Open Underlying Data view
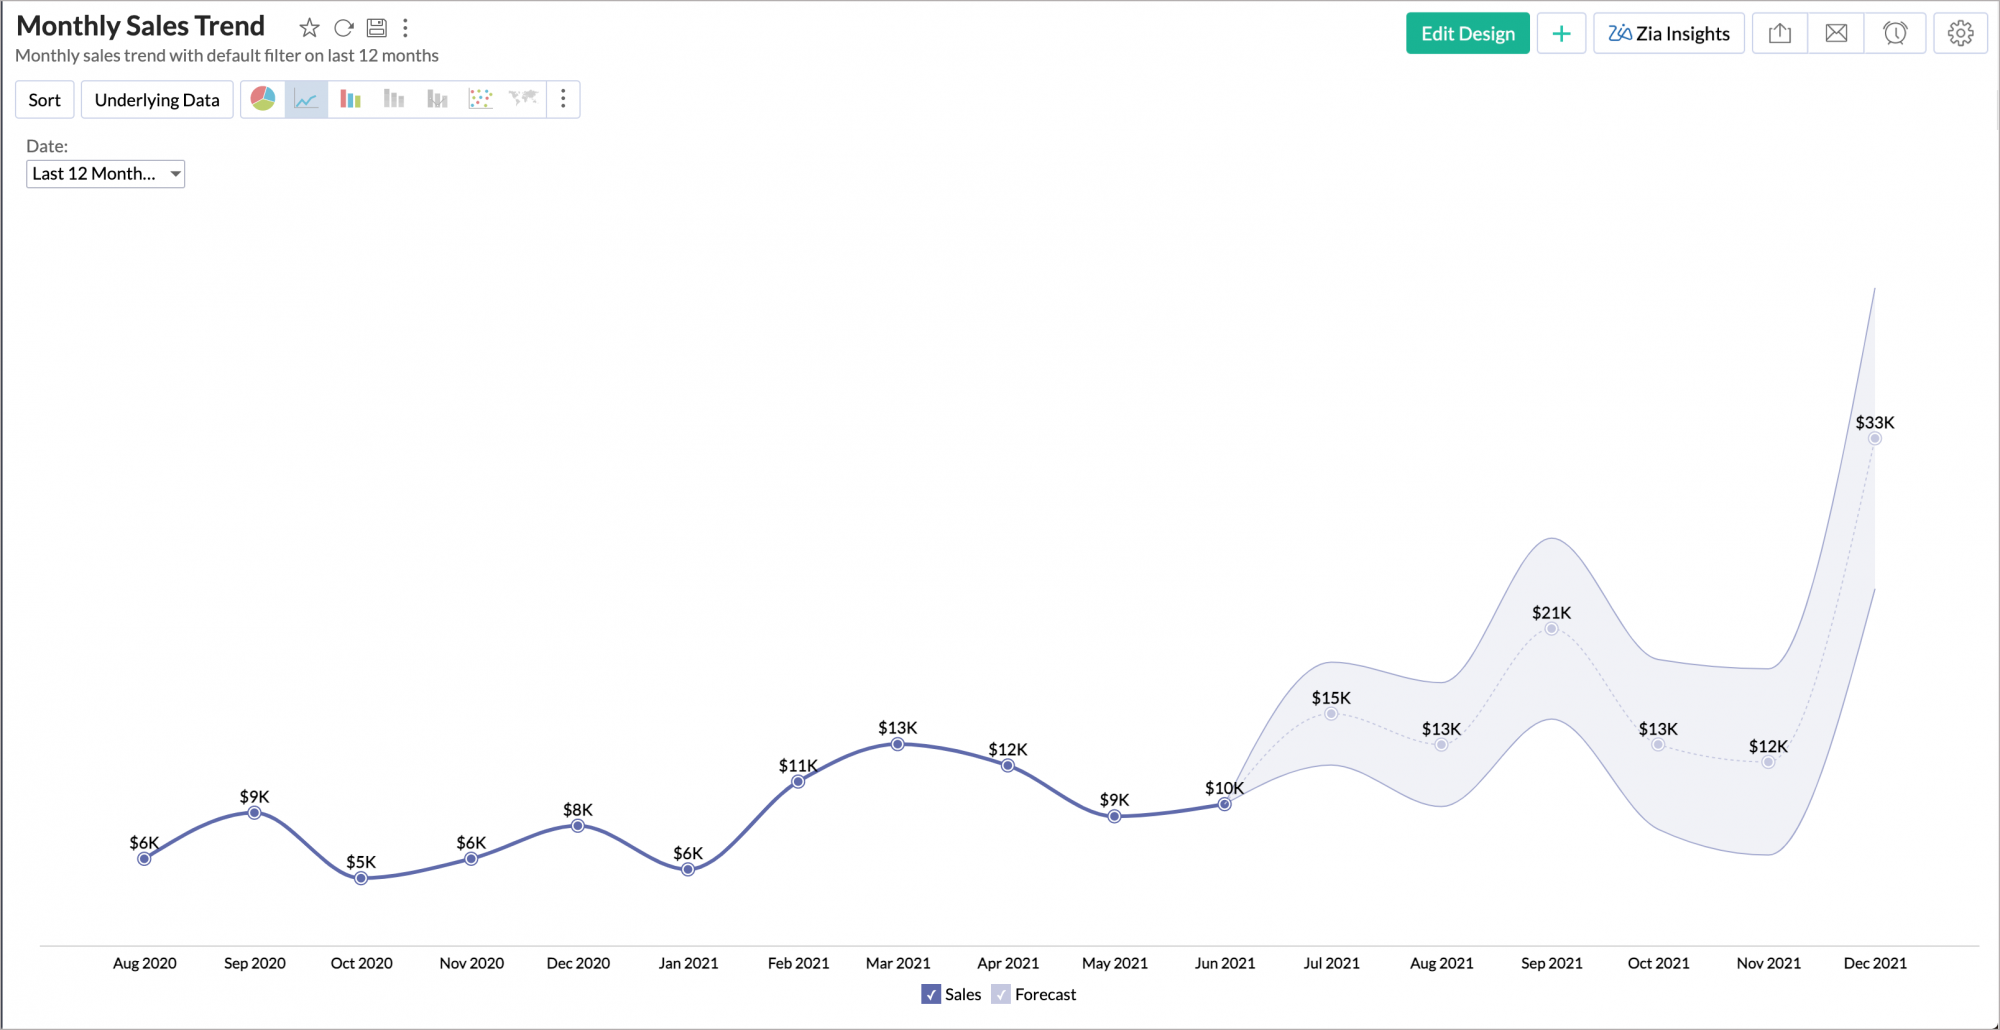Viewport: 2000px width, 1030px height. pos(157,100)
